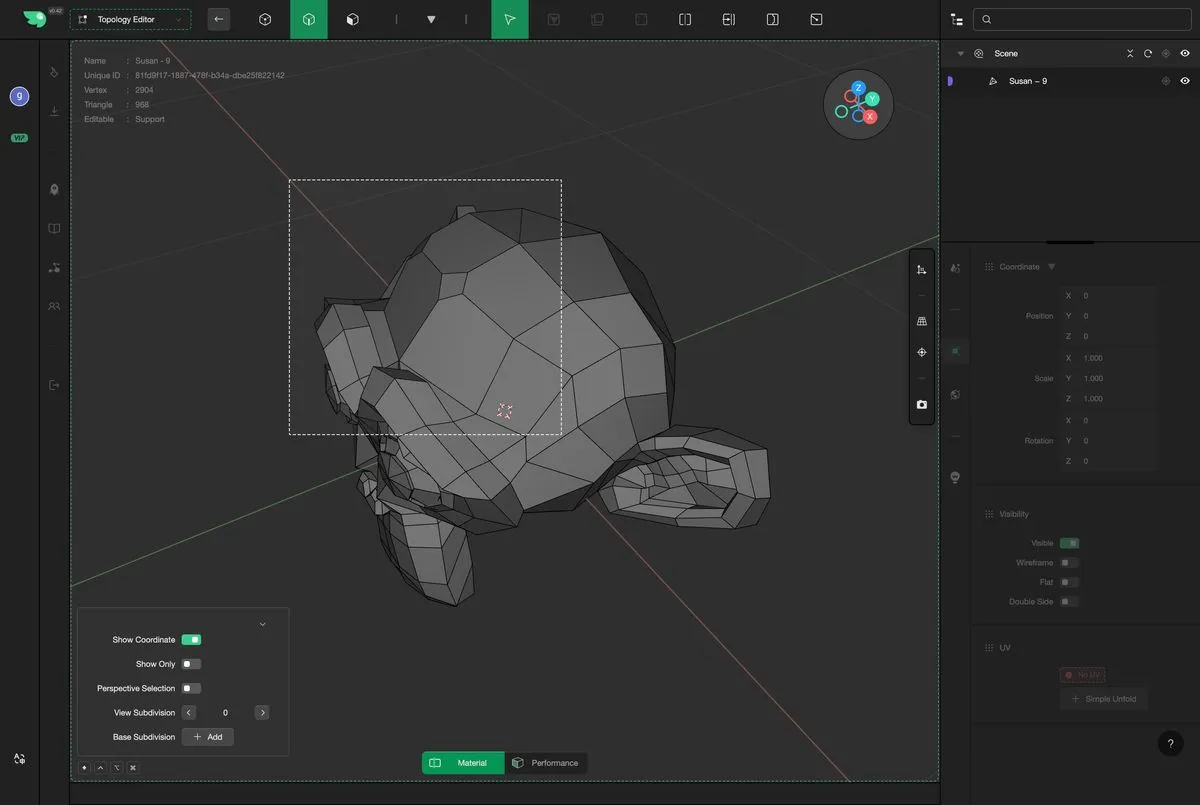Hide Susan – 9 using eye icon
This screenshot has height=805, width=1200.
tap(1185, 81)
